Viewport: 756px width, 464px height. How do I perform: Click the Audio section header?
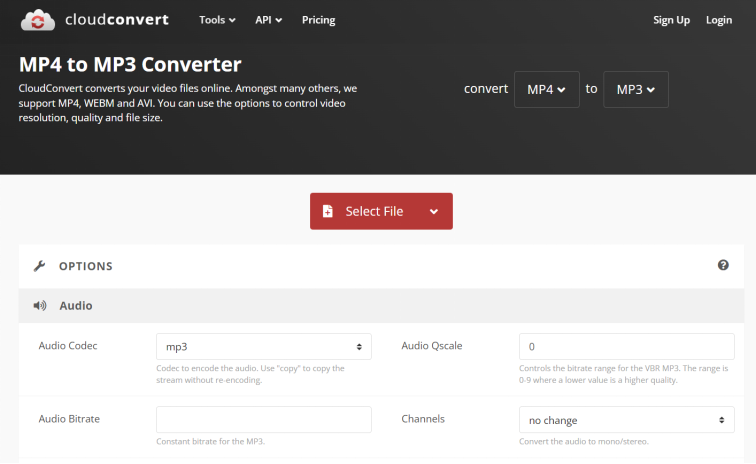point(381,306)
